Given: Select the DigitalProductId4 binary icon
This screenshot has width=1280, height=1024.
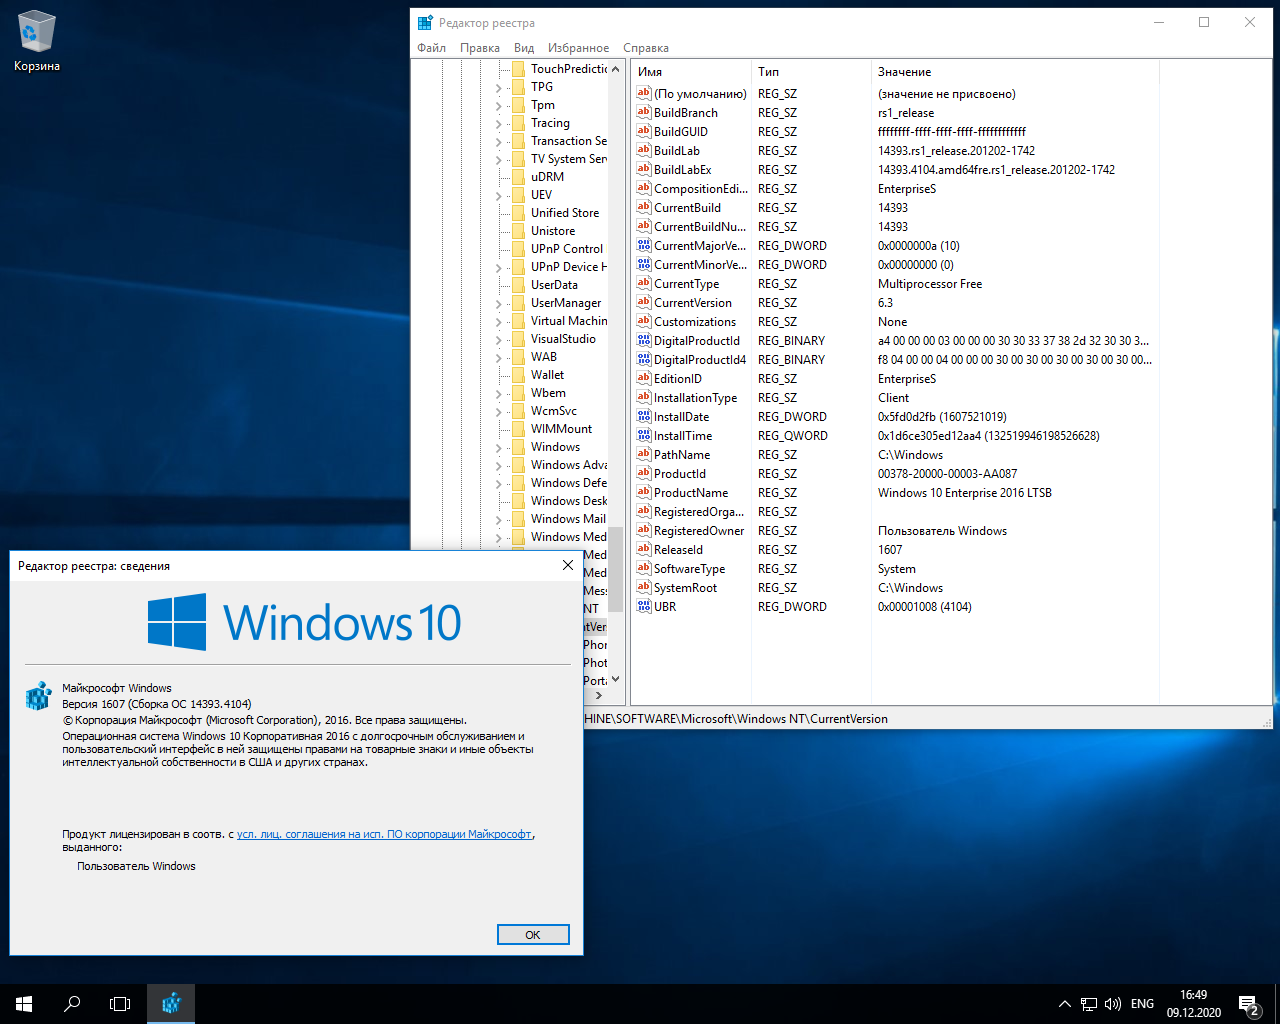Looking at the screenshot, I should pyautogui.click(x=644, y=359).
